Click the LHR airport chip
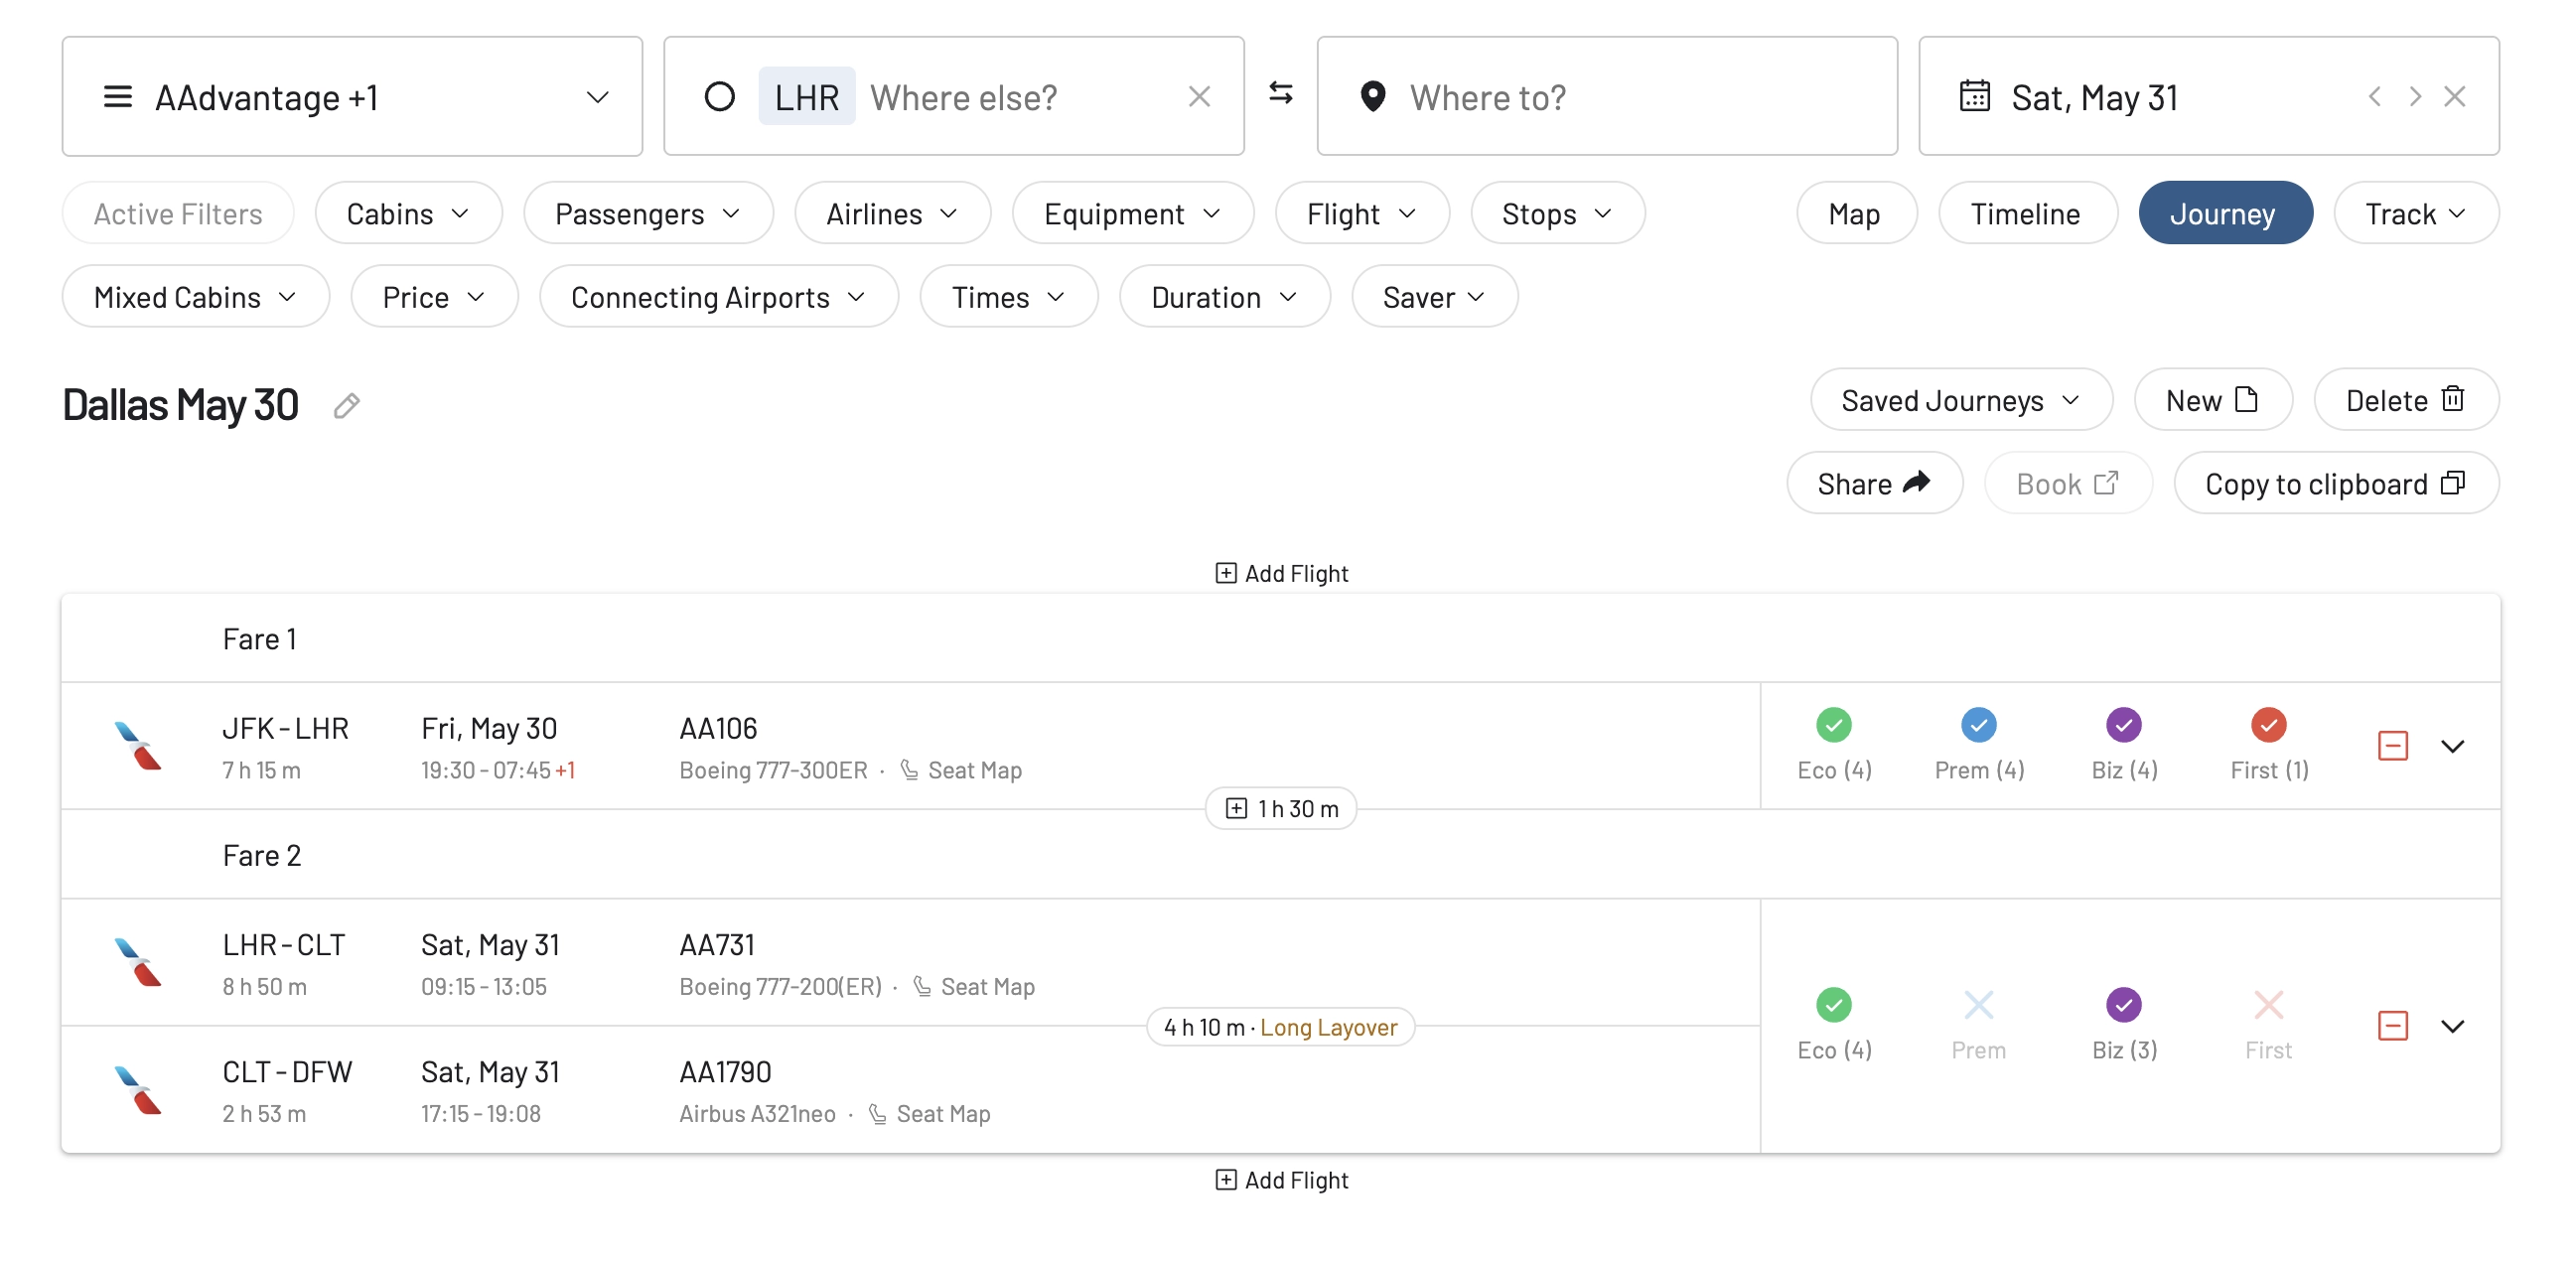Screen dimensions: 2576x1261 (806, 96)
